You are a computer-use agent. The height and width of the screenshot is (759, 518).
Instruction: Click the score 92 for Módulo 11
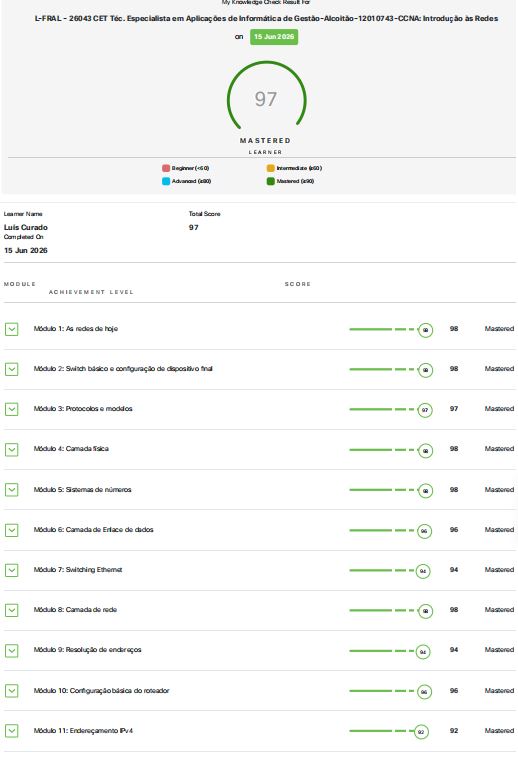[x=454, y=730]
